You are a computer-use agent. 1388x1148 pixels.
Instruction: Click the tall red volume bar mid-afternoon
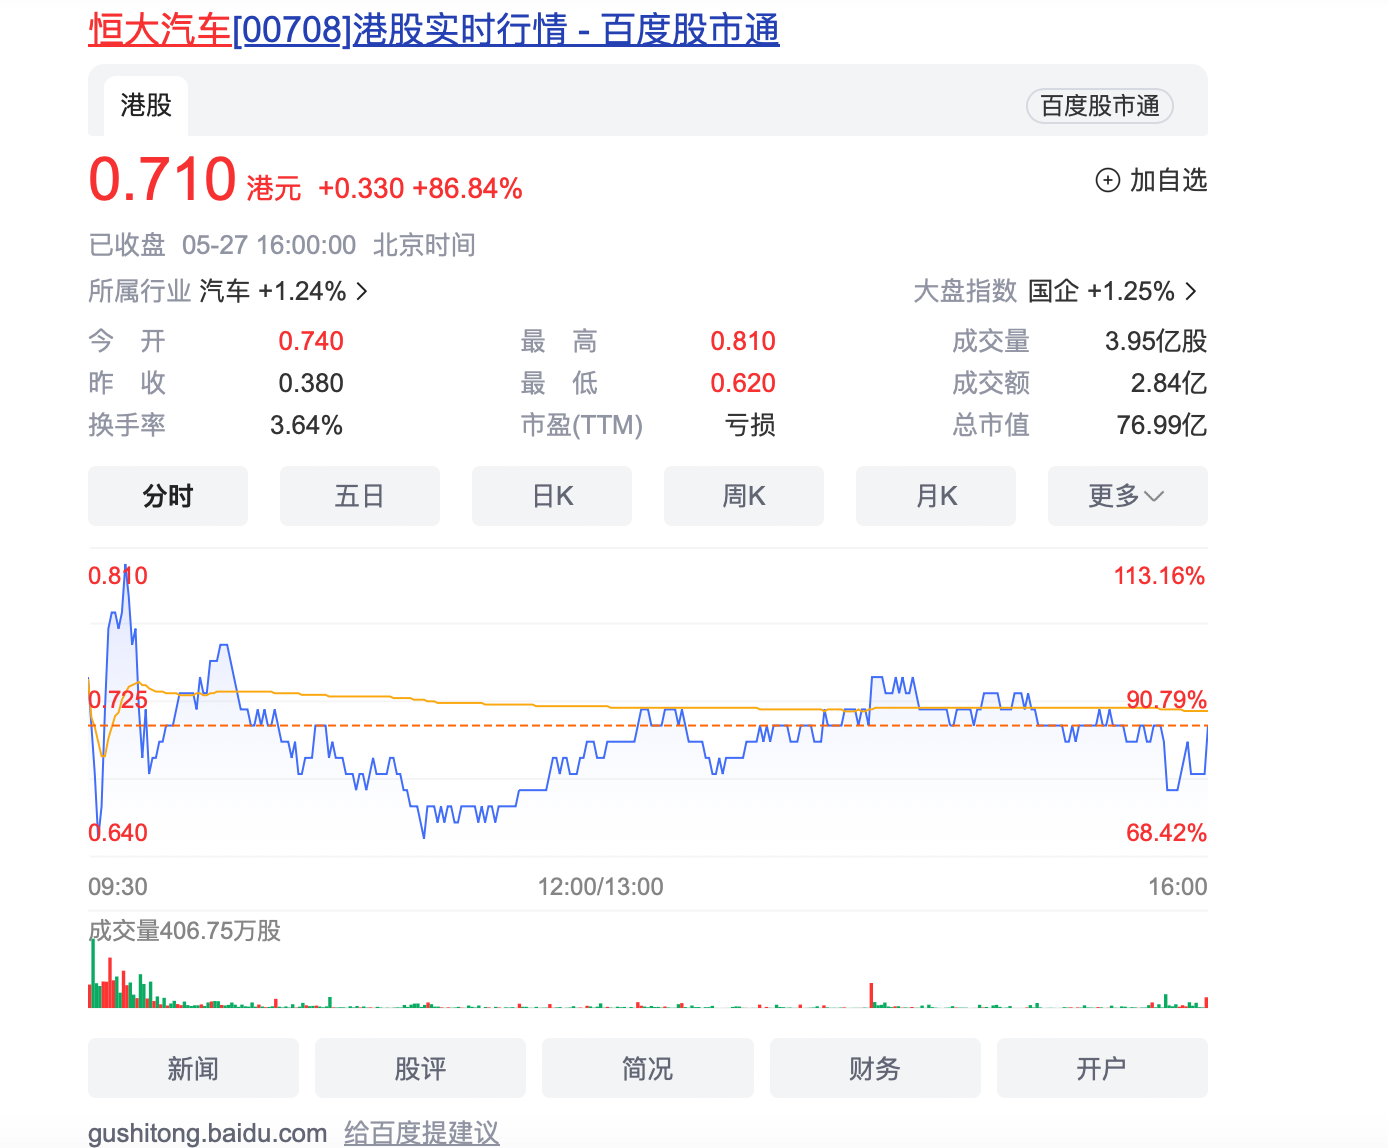point(871,995)
